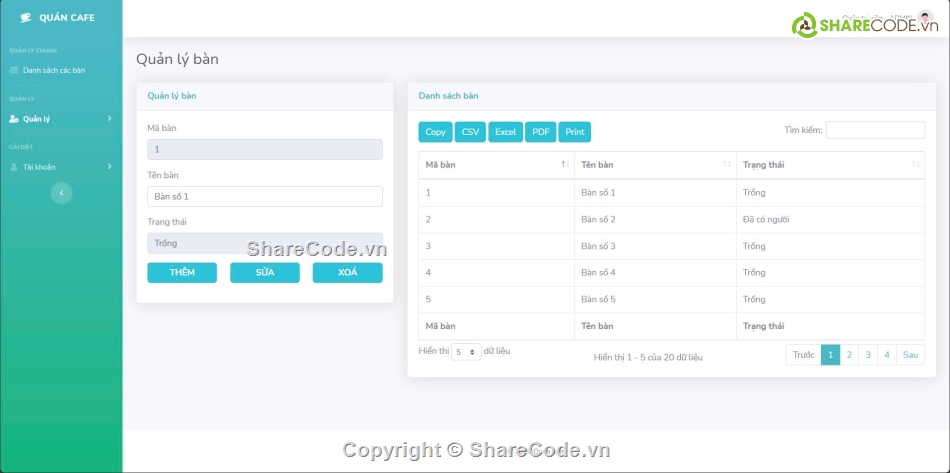Screen dimensions: 950x473
Task: Select the table row for Bàn số 2
Action: [x=671, y=220]
